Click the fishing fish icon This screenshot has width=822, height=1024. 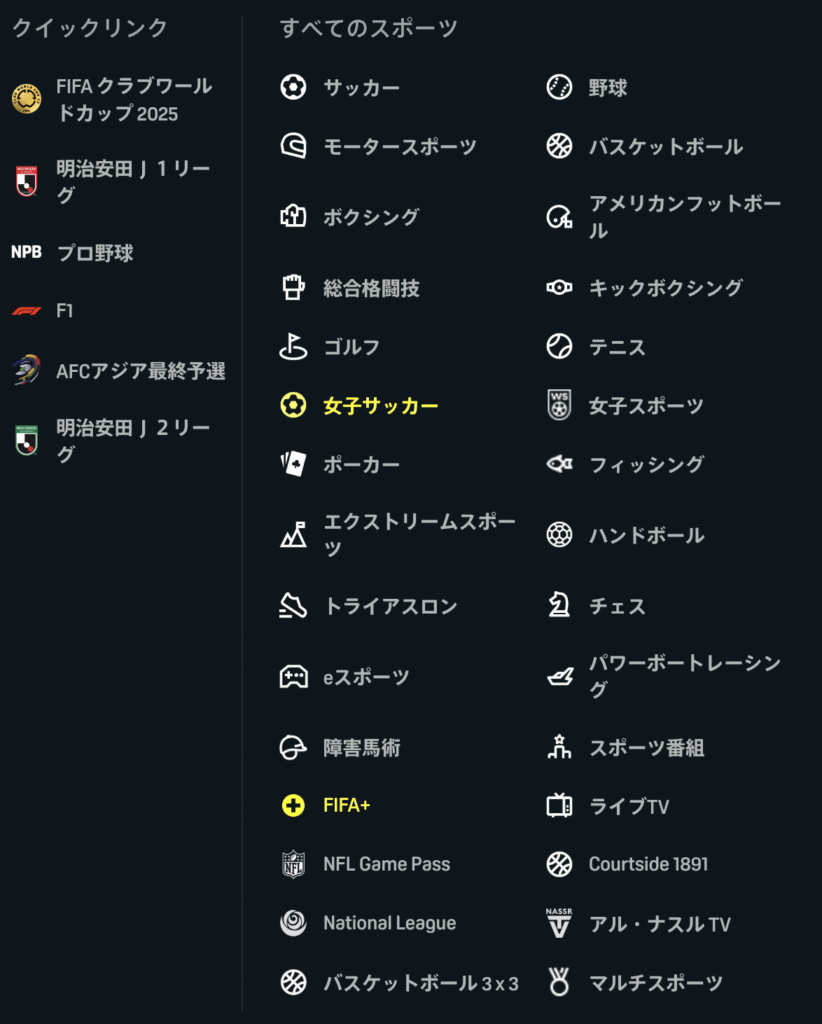(559, 464)
